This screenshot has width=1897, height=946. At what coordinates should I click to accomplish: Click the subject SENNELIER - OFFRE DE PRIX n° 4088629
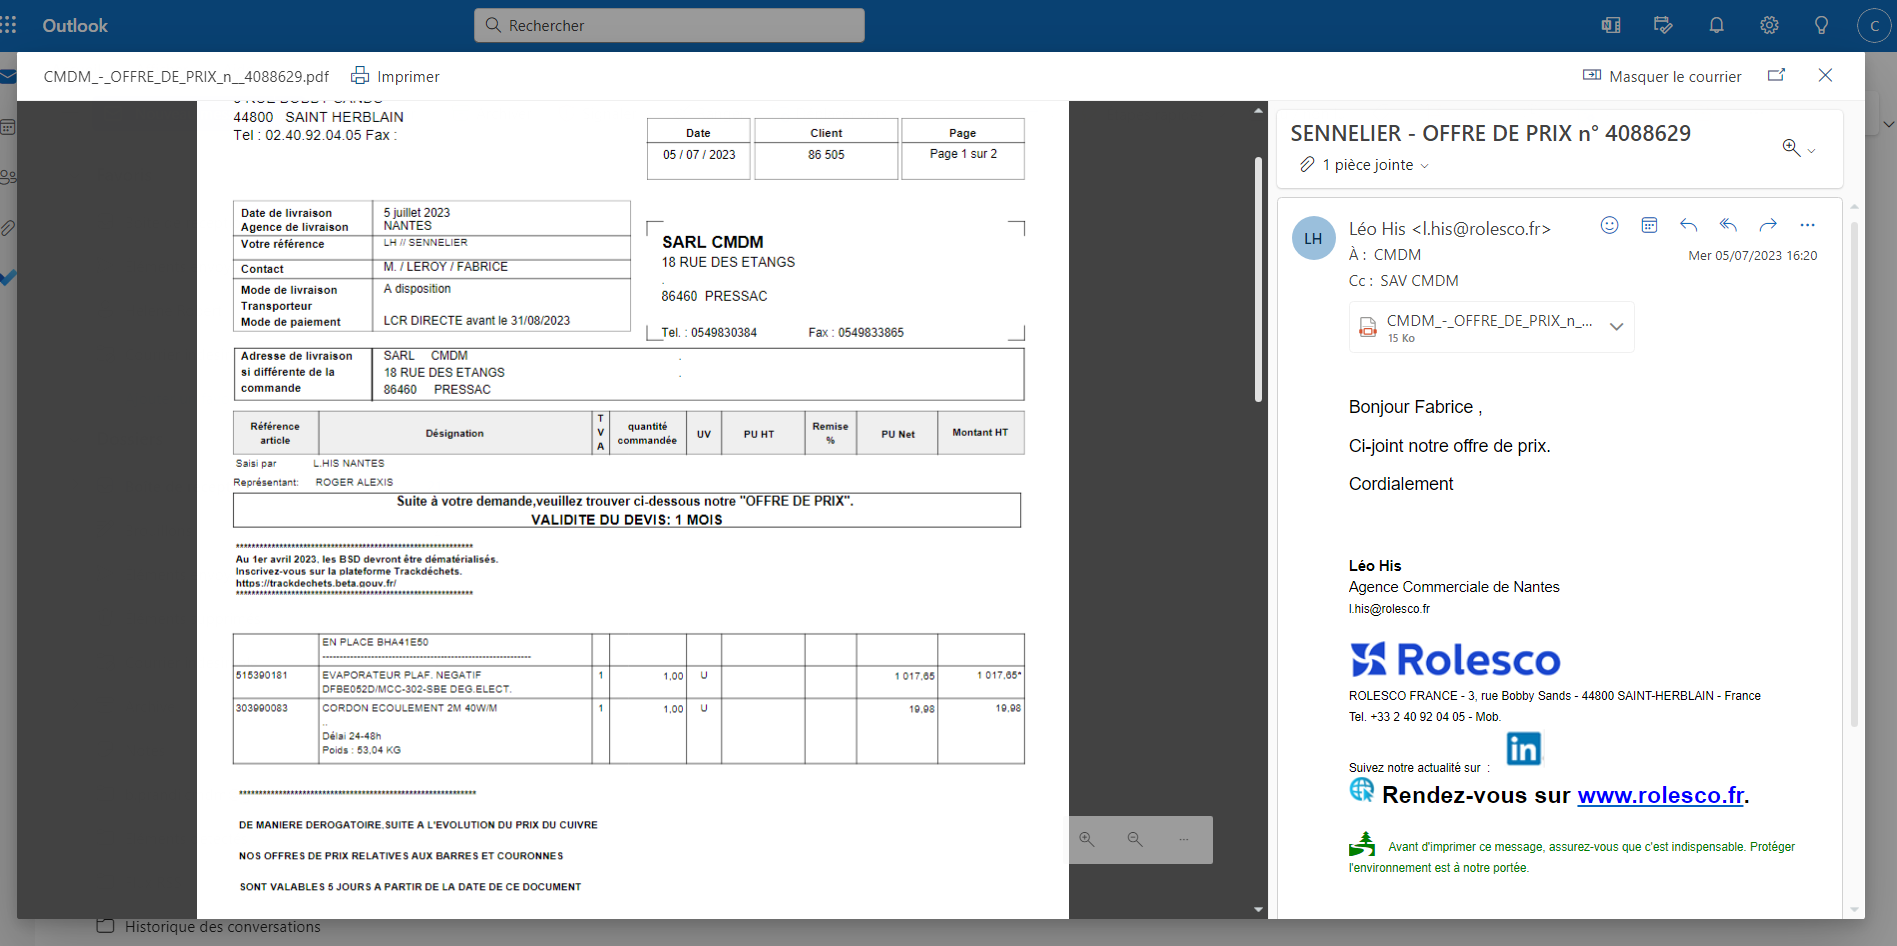click(x=1490, y=133)
